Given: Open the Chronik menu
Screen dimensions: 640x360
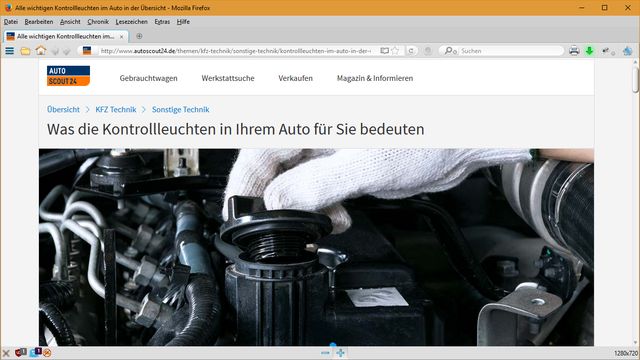Looking at the screenshot, I should (x=98, y=22).
